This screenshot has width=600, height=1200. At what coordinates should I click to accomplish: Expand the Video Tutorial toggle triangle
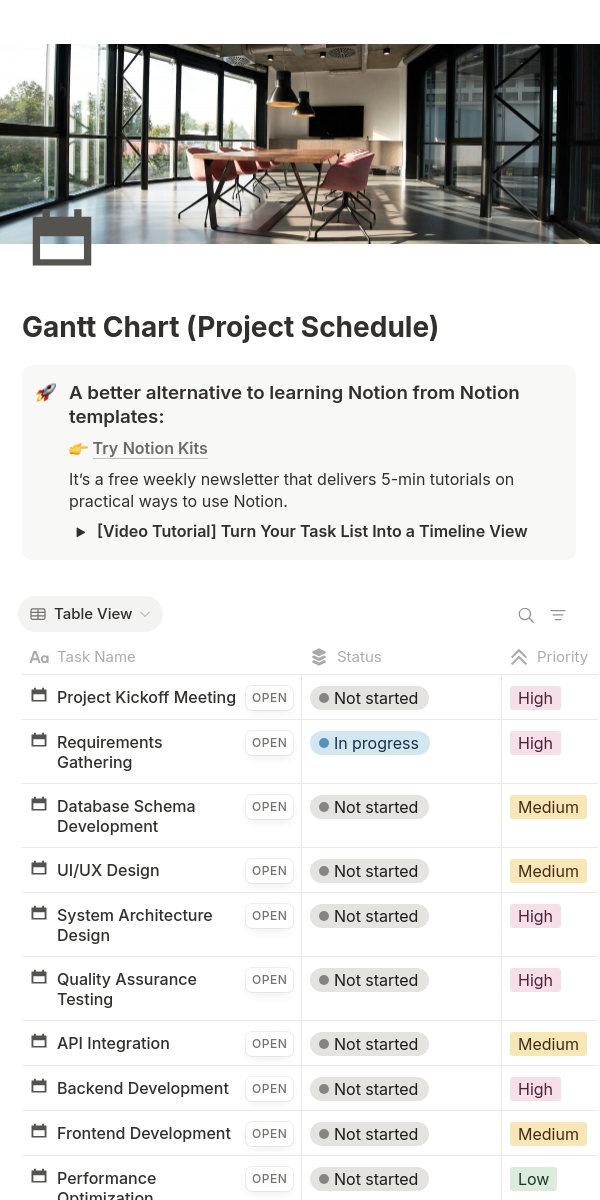pos(81,532)
